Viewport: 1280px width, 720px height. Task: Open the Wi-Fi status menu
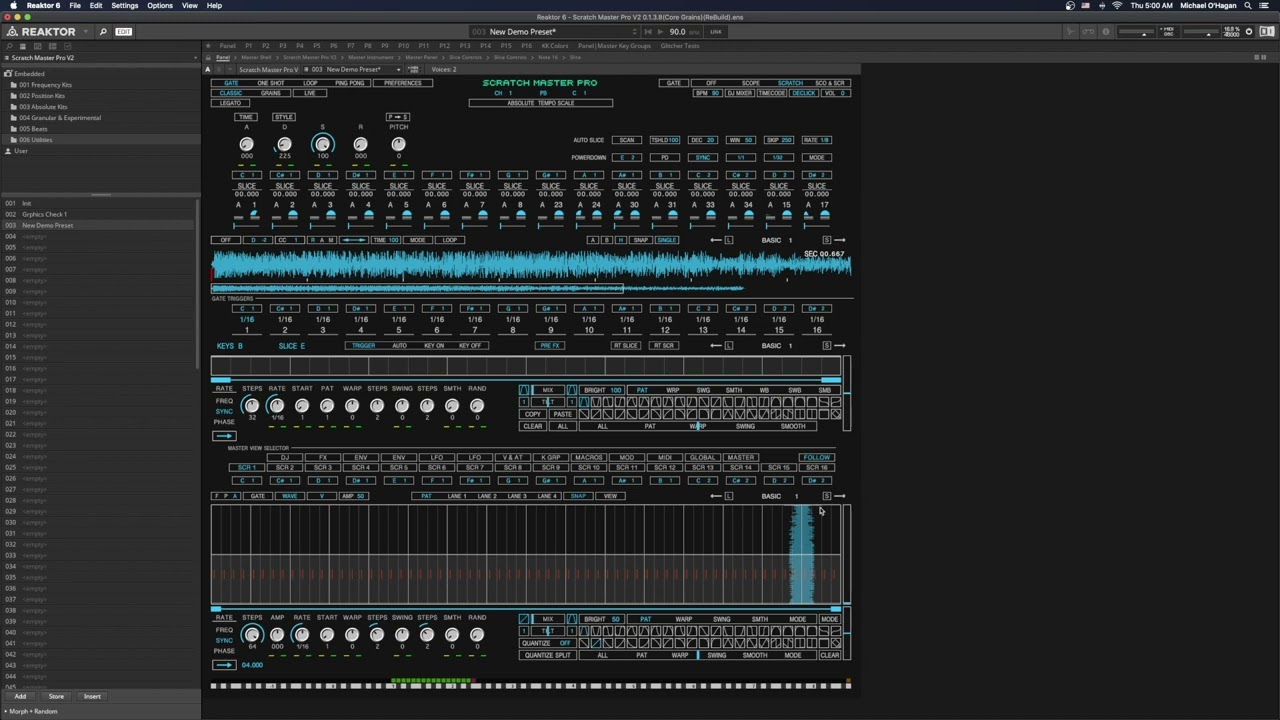(x=1117, y=6)
